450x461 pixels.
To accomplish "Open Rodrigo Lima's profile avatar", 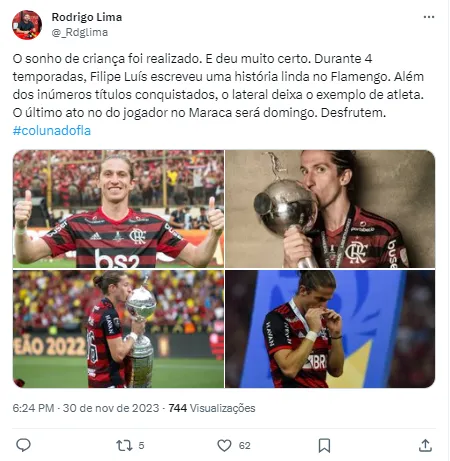I will (x=27, y=25).
